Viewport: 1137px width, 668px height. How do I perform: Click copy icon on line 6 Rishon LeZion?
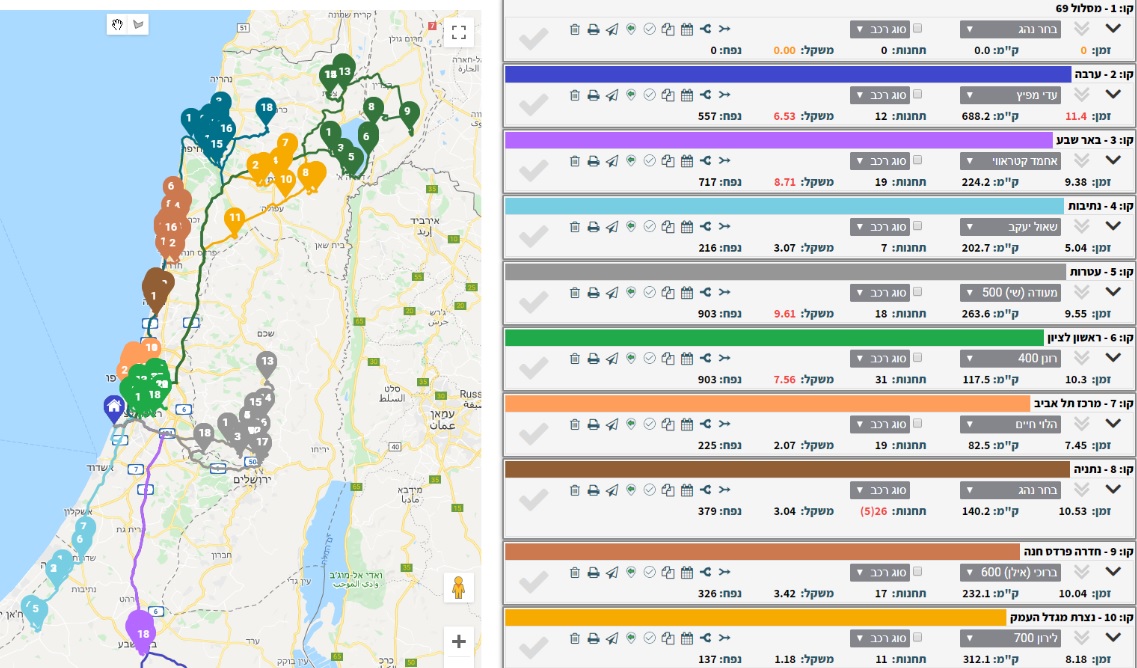[x=668, y=359]
